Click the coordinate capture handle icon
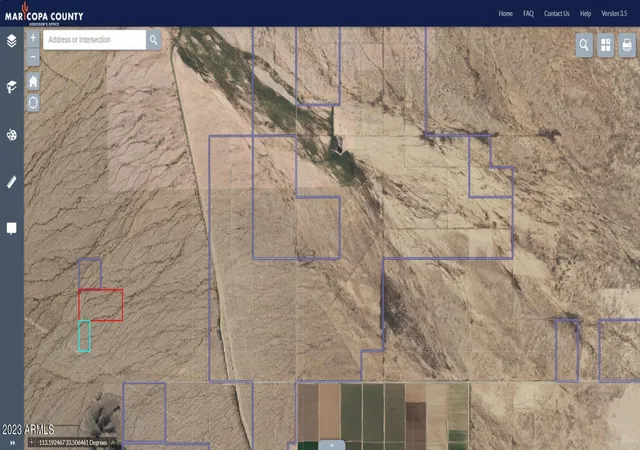The height and width of the screenshot is (450, 640). (32, 442)
